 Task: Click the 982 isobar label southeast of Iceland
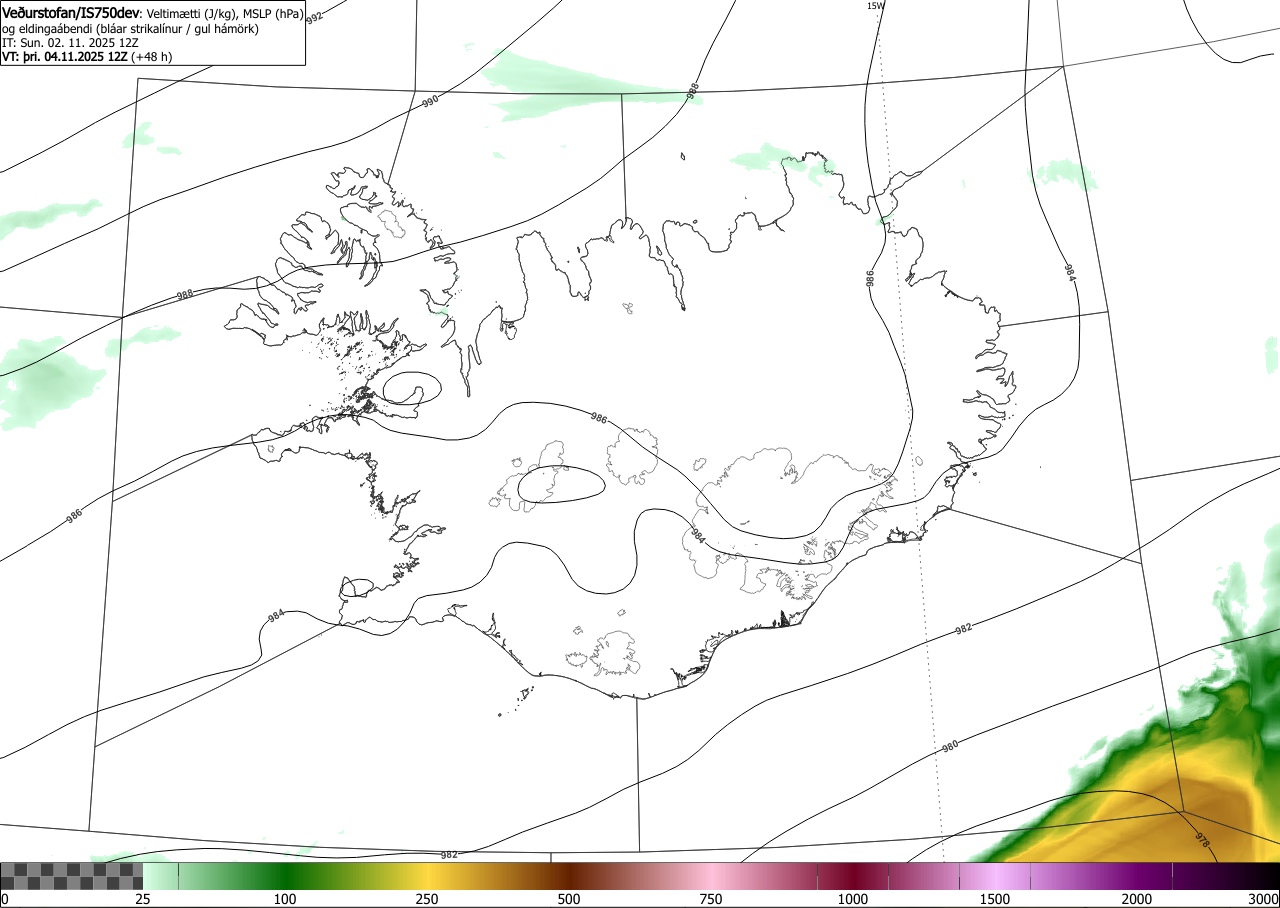963,629
